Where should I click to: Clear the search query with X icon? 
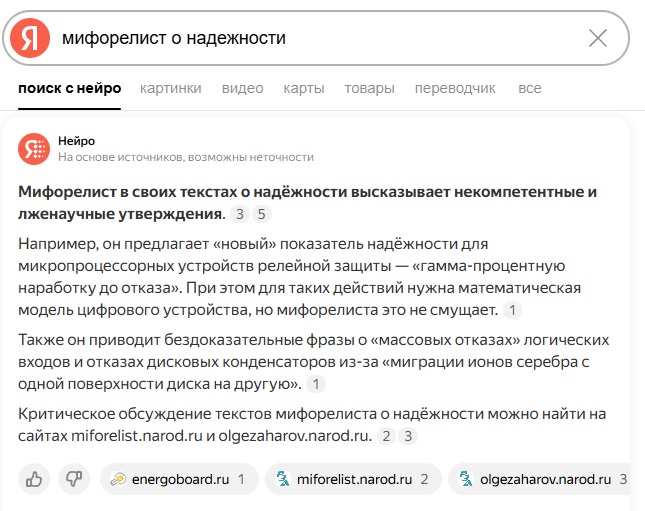point(598,38)
